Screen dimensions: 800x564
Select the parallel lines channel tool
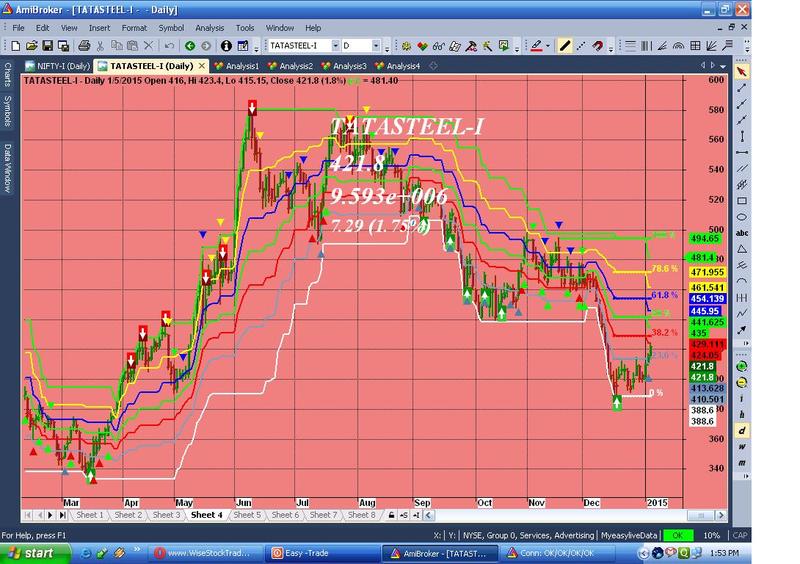coord(742,168)
